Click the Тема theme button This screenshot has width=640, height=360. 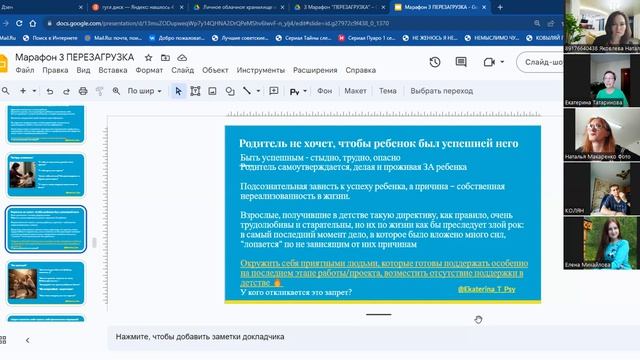point(387,91)
